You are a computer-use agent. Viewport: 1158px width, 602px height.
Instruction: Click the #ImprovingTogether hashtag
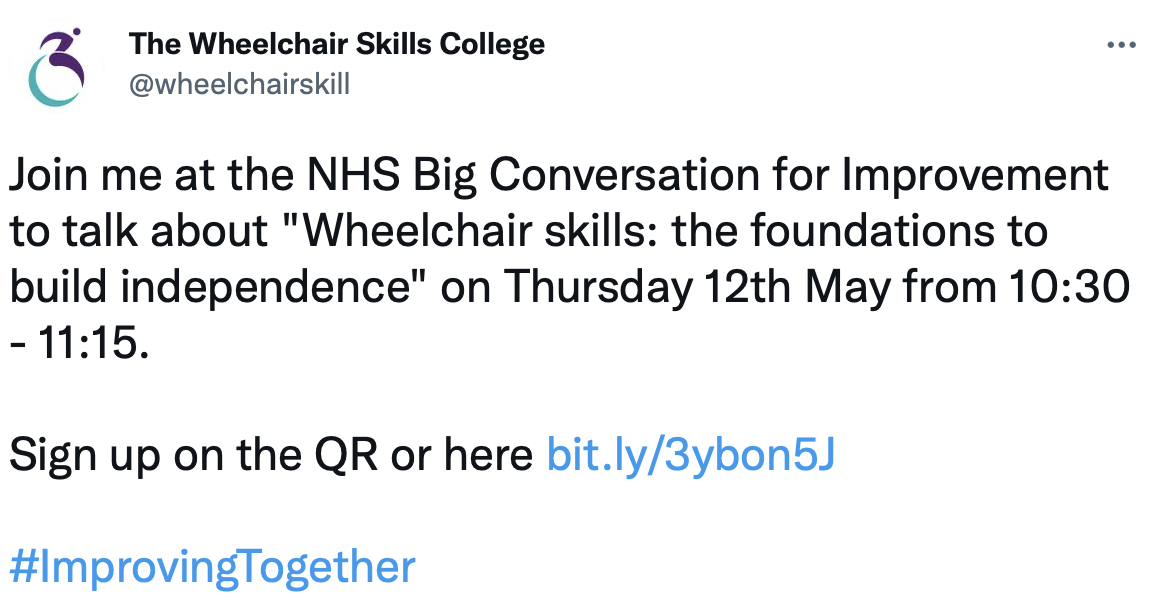[x=213, y=567]
